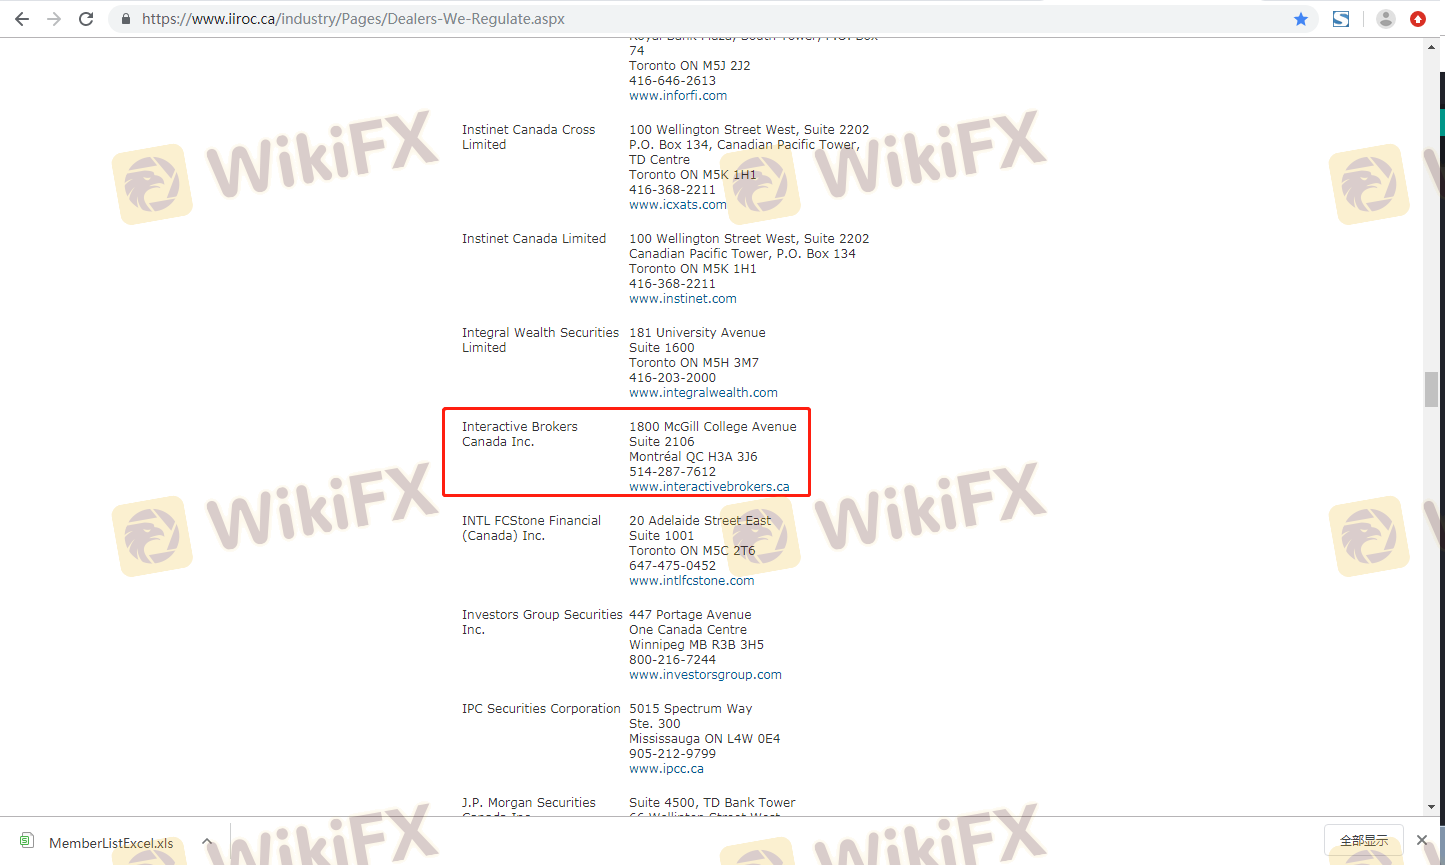Go back to the previous page
Viewport: 1445px width, 865px height.
(x=22, y=19)
